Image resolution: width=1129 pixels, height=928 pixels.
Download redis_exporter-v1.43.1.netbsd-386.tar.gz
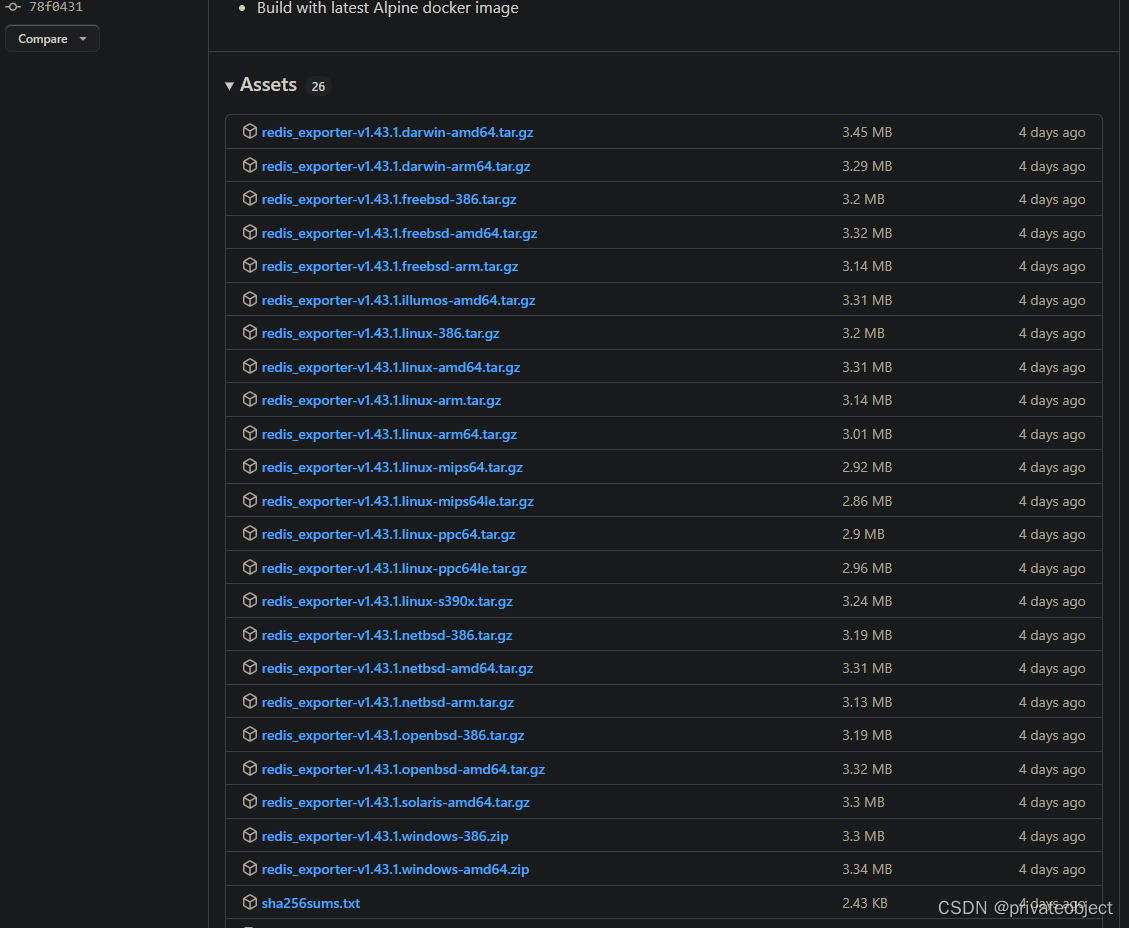point(387,635)
